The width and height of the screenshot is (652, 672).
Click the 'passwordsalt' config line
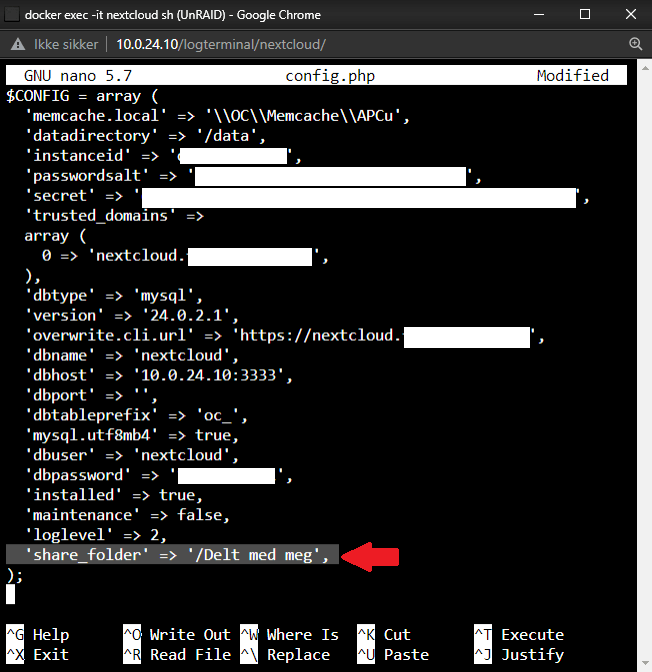point(253,176)
